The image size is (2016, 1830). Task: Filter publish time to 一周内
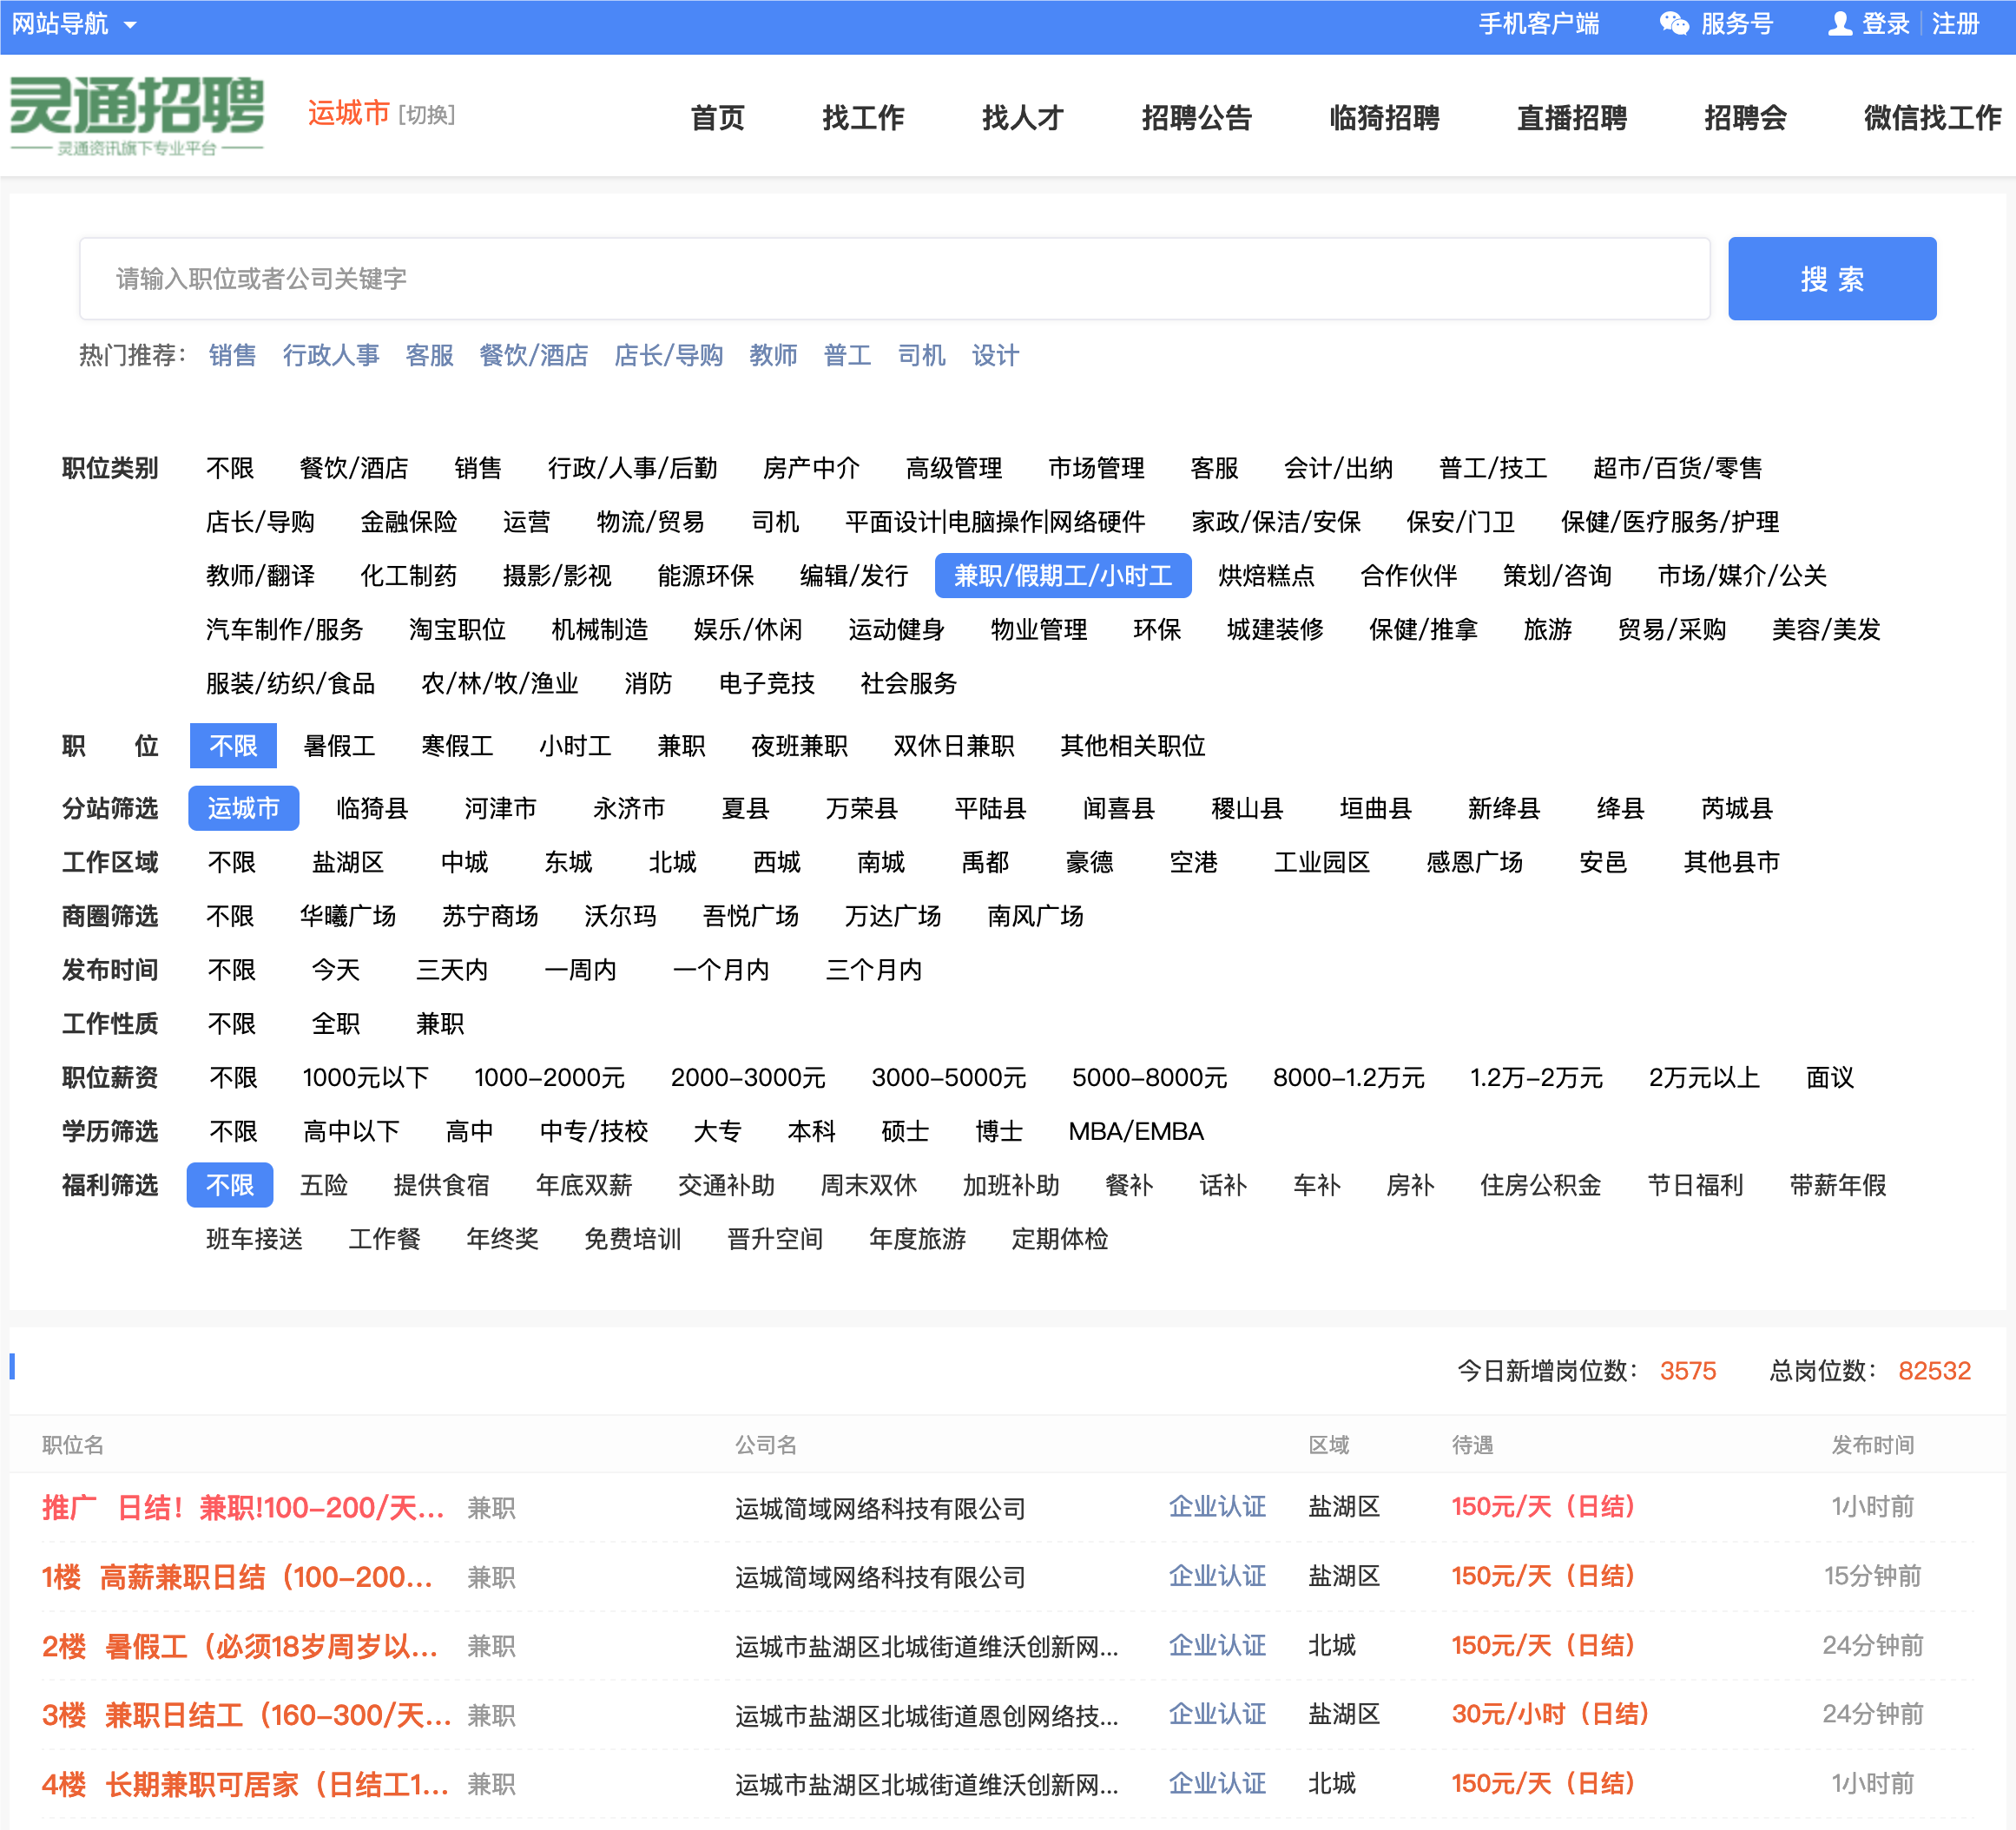pos(580,970)
